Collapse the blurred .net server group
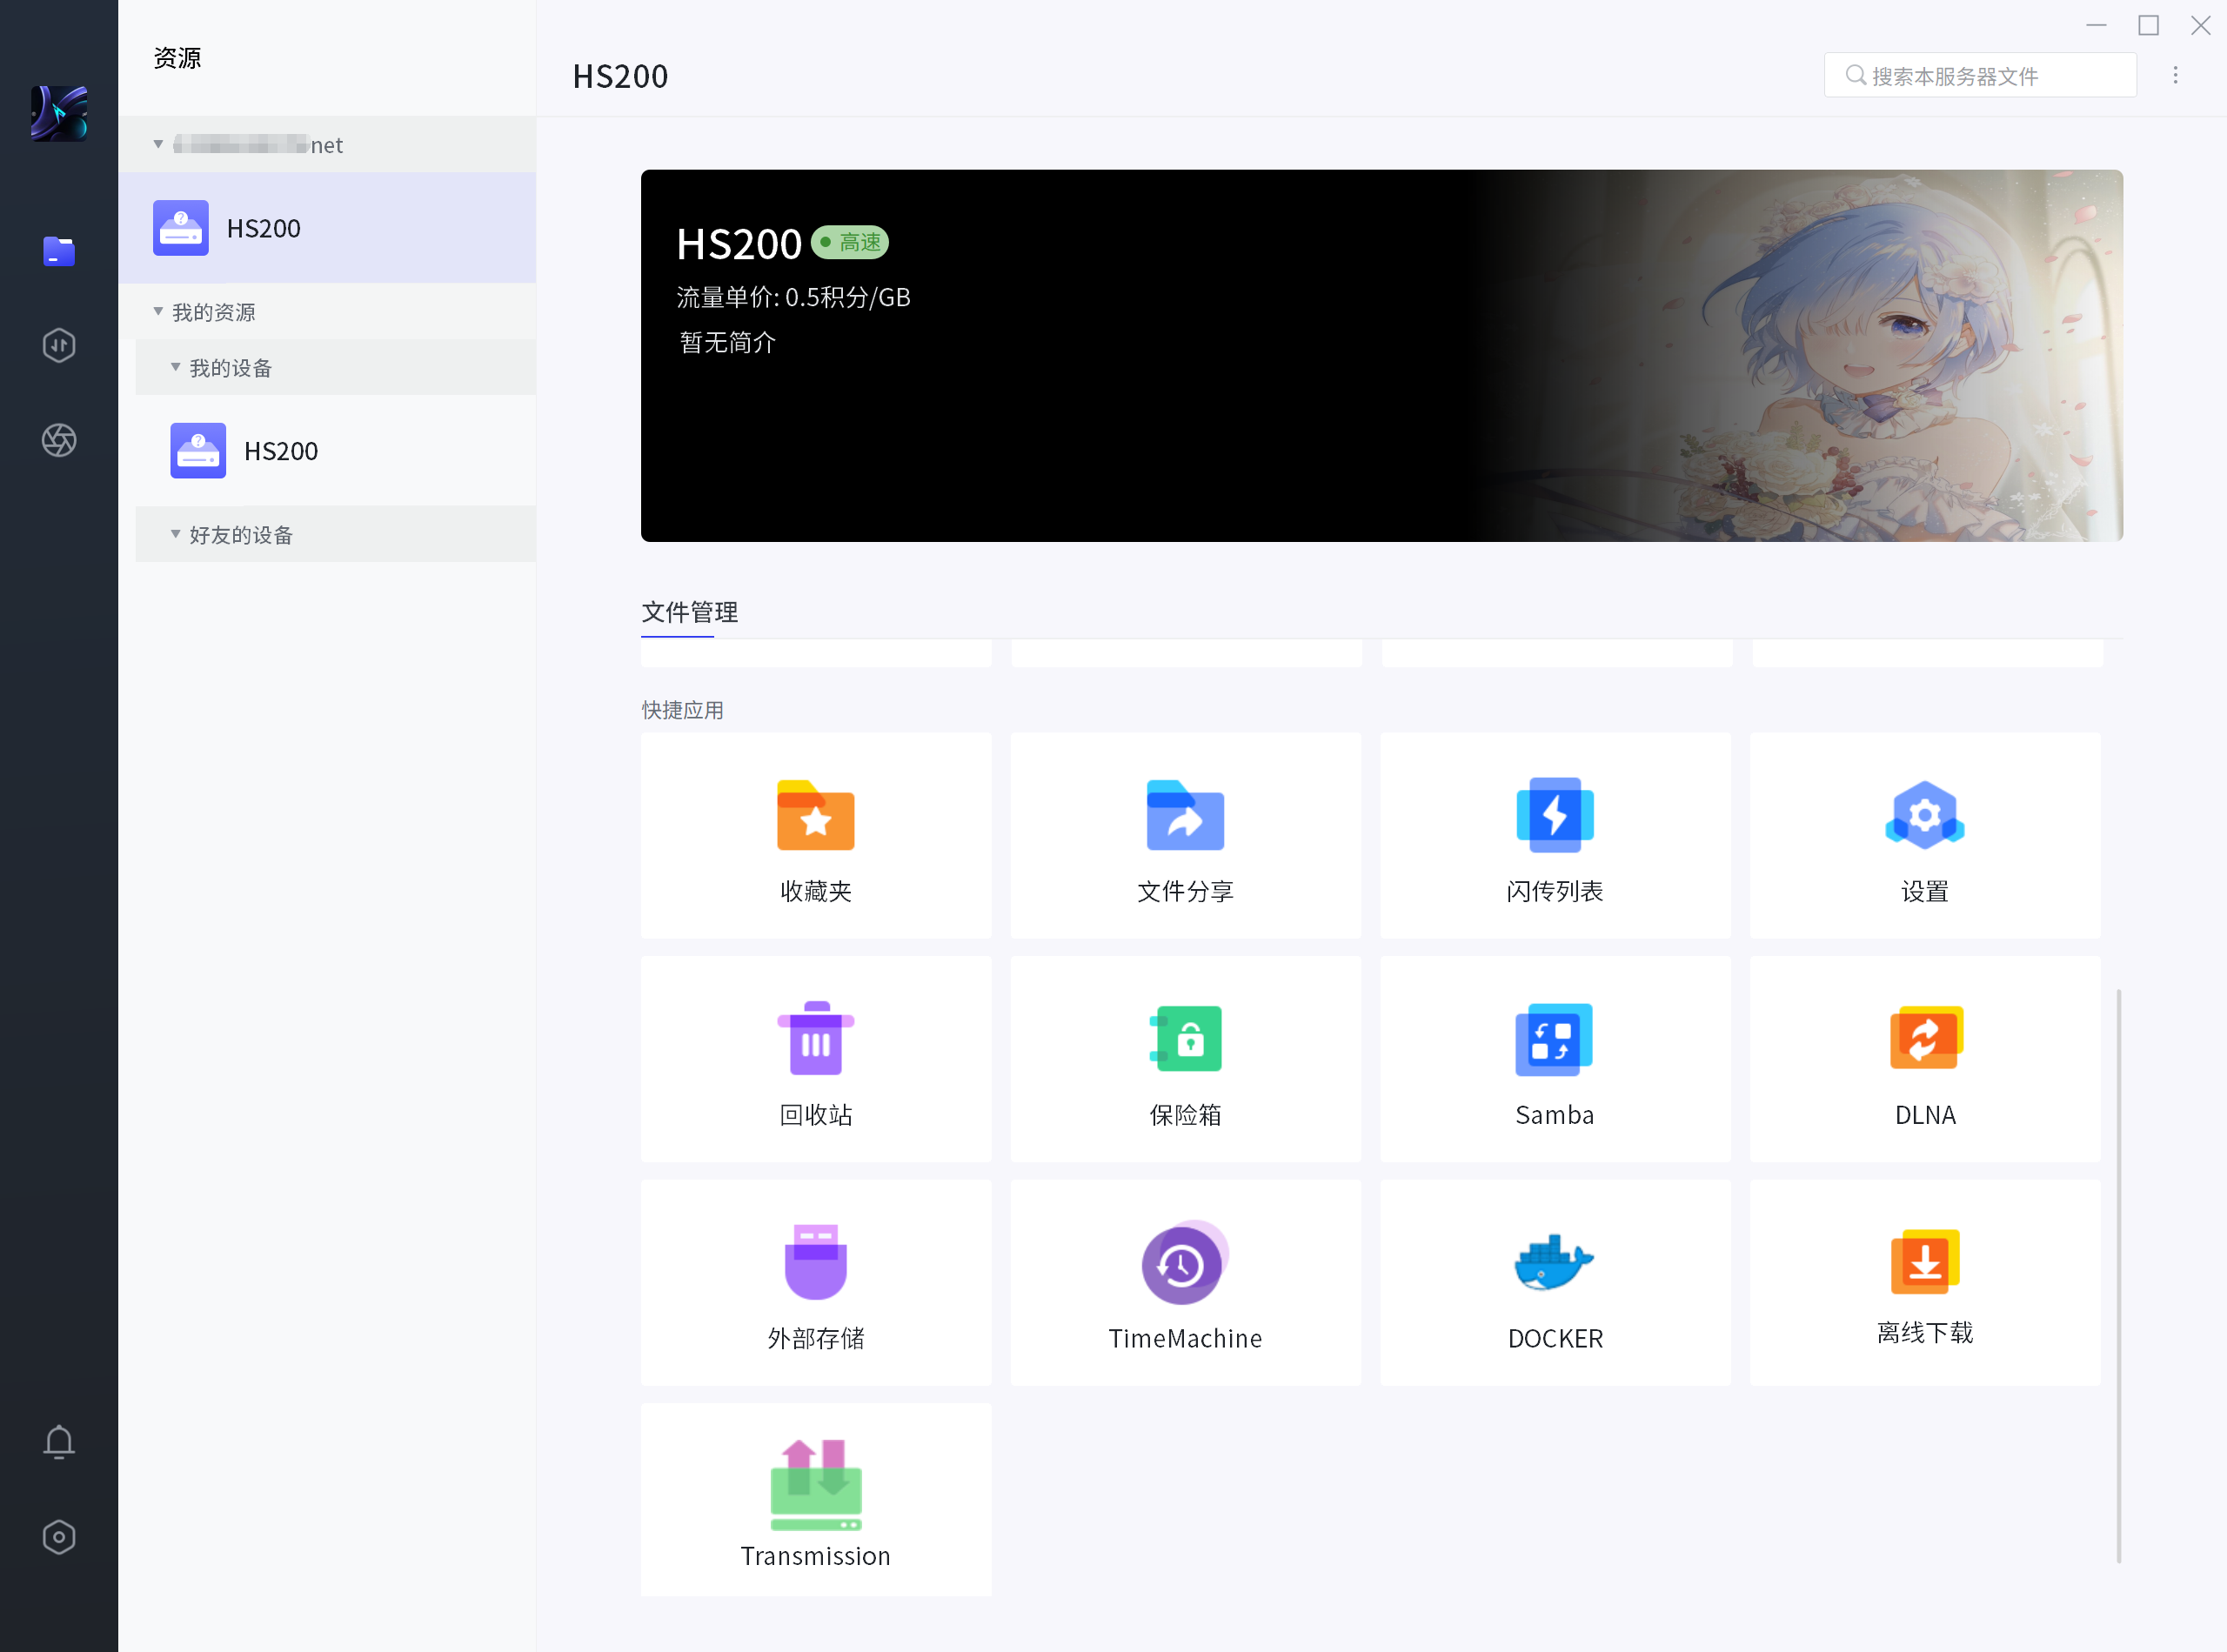 click(158, 145)
